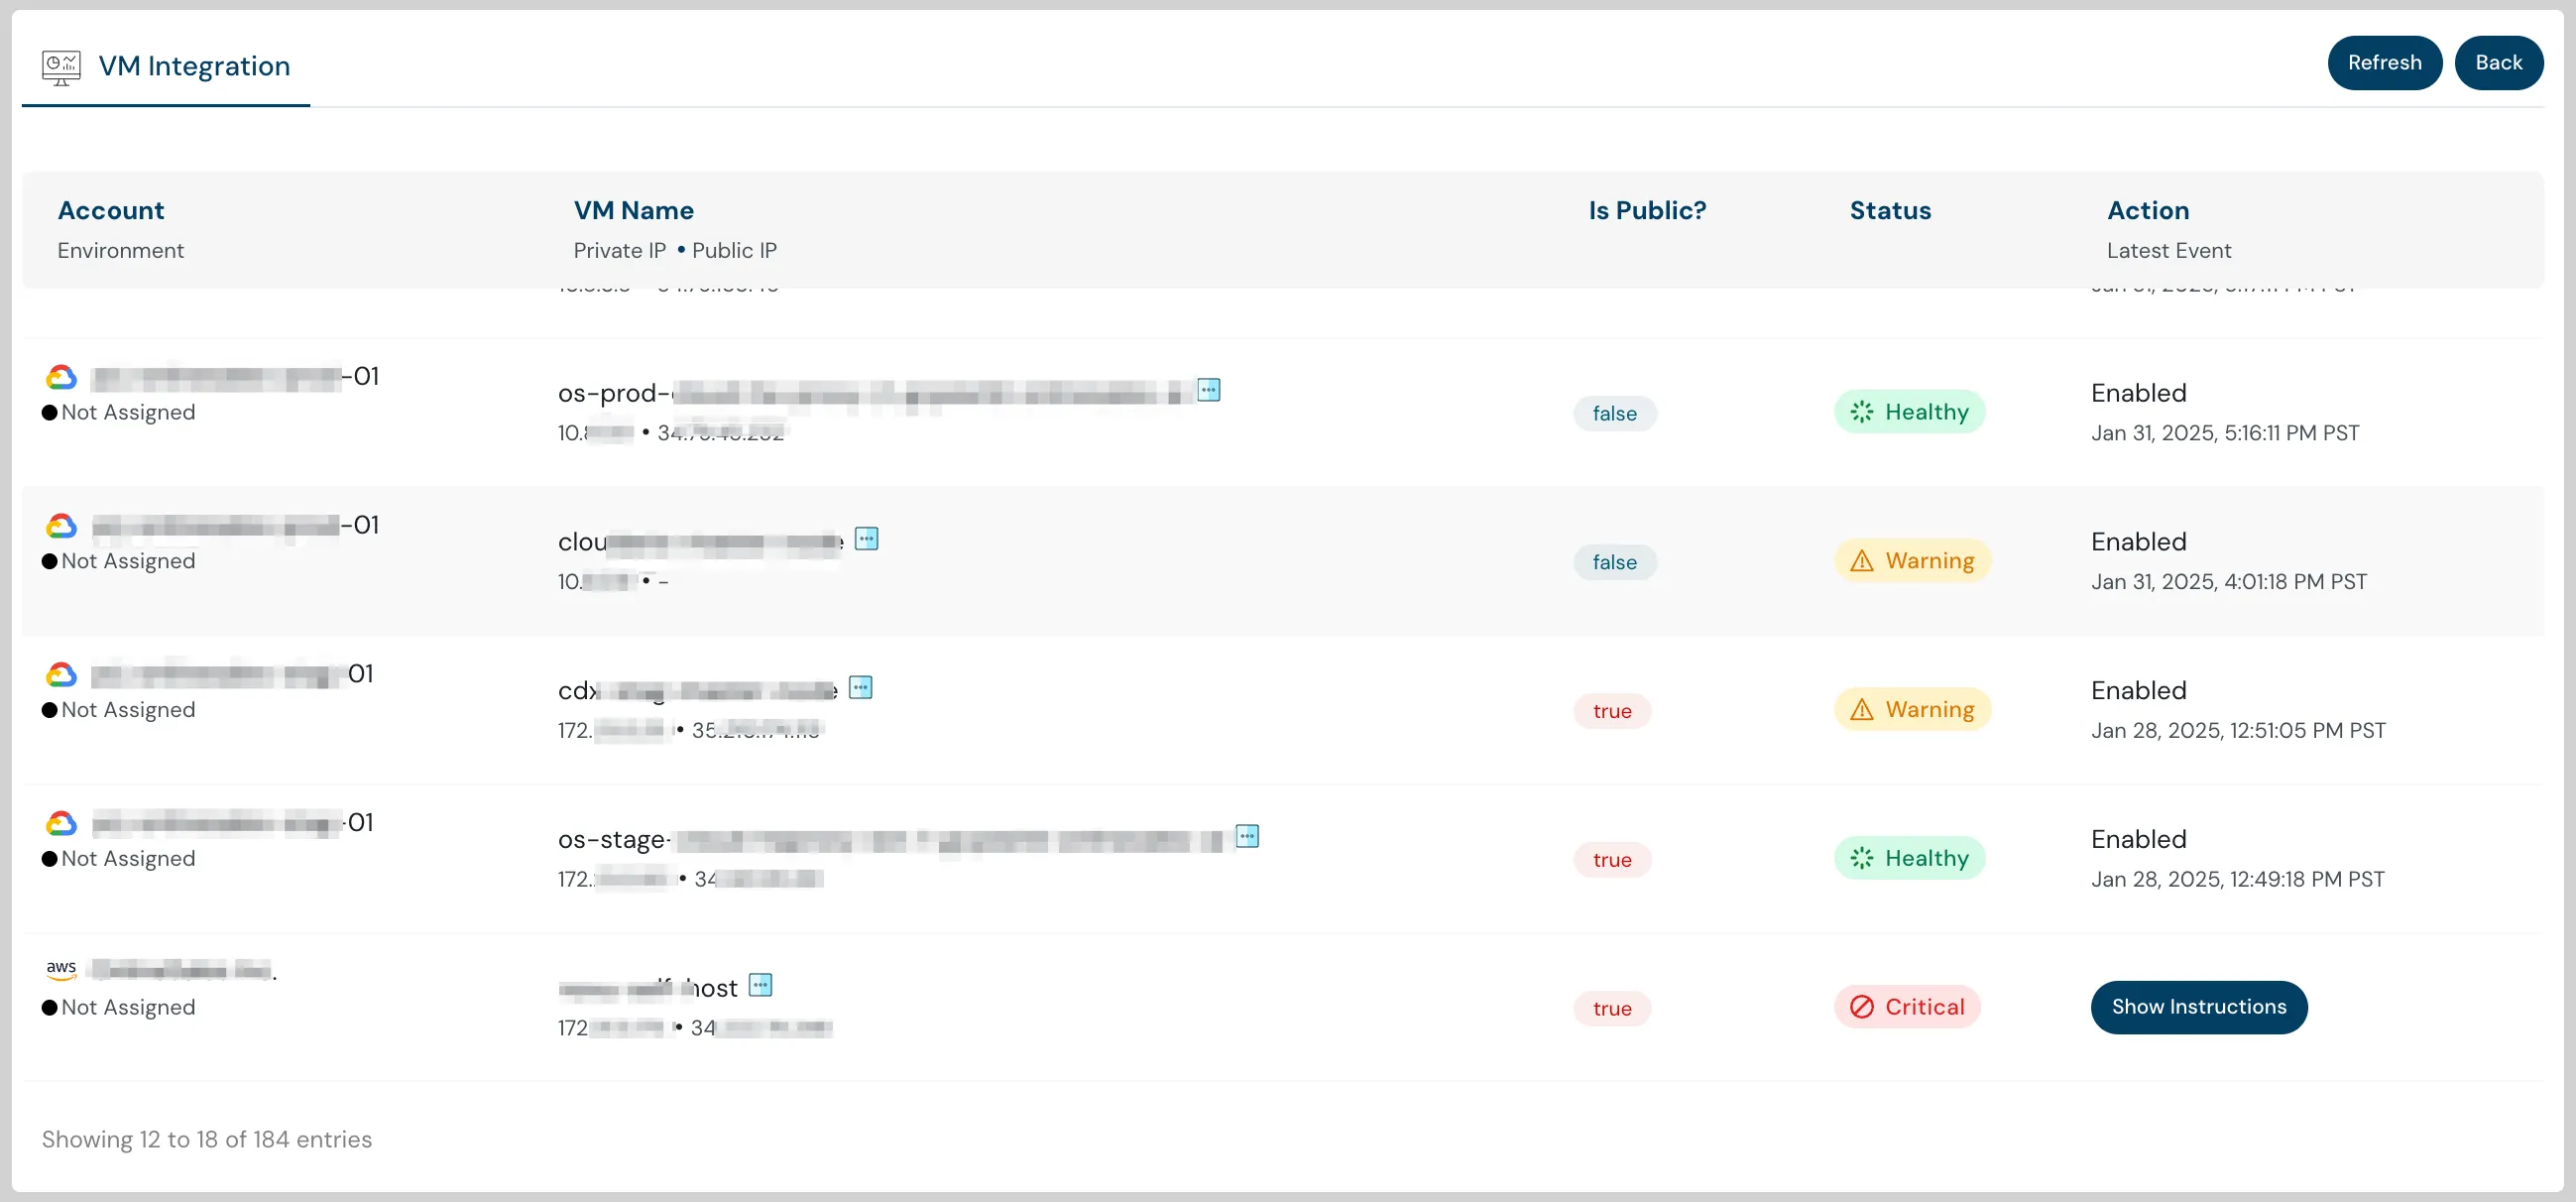Toggle the Warning status badge on the cloud row

(1912, 560)
